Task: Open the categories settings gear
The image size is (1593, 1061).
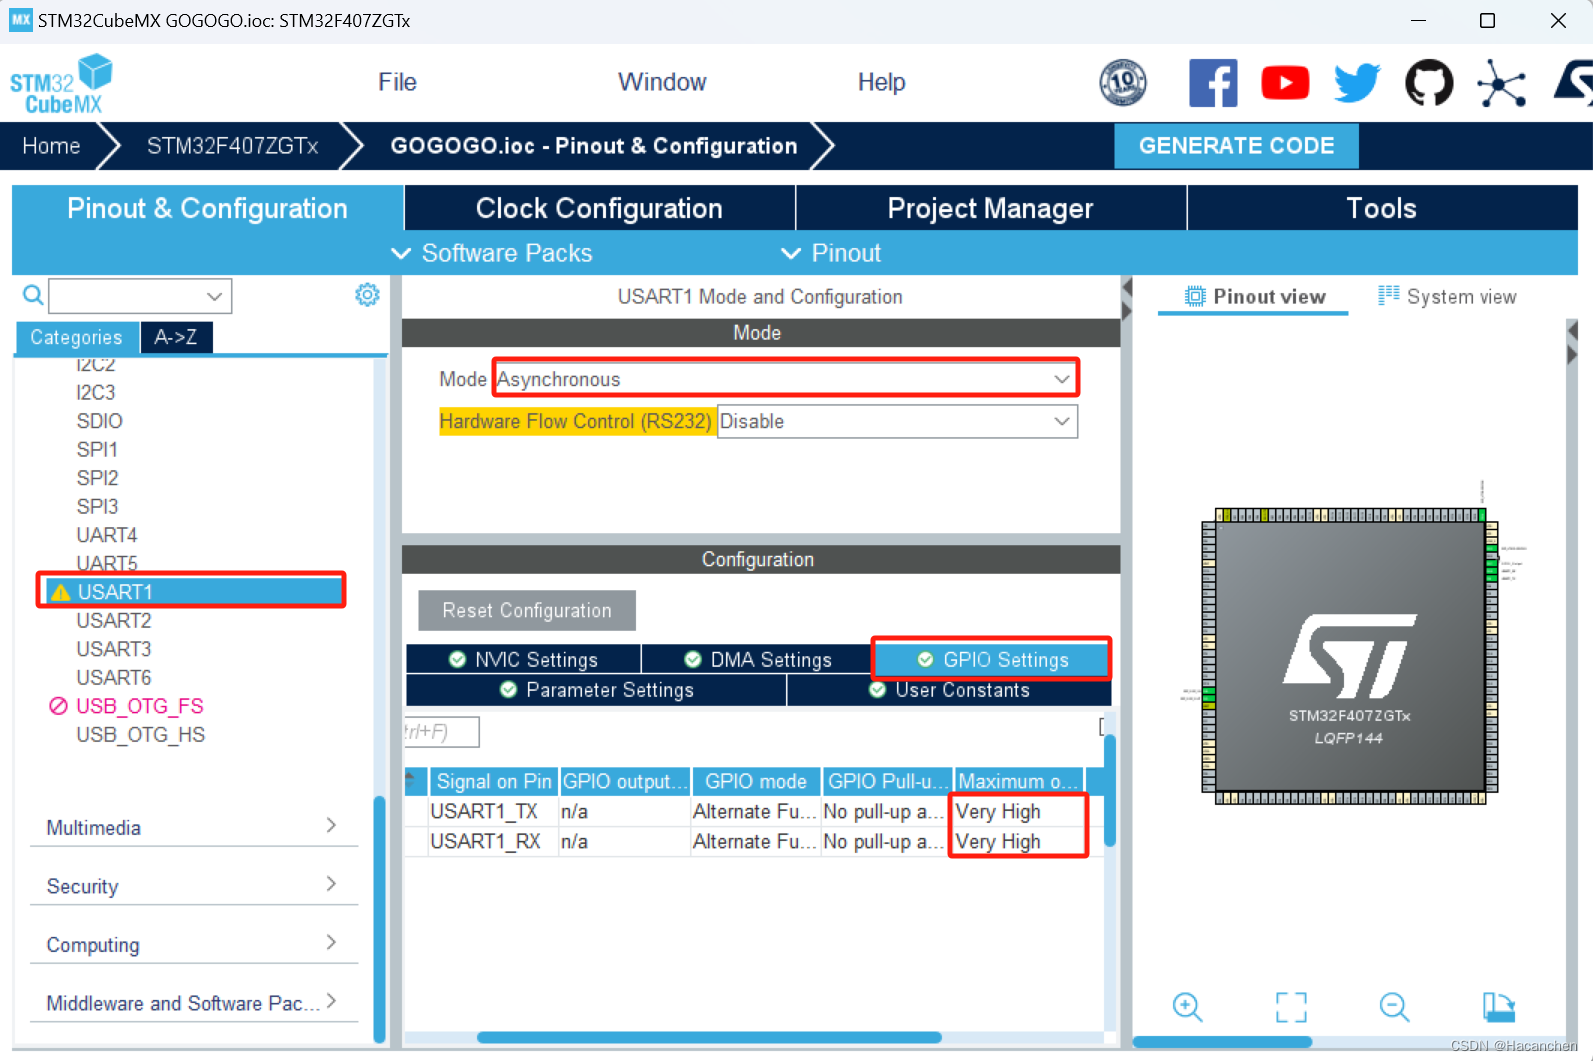Action: pos(367,295)
